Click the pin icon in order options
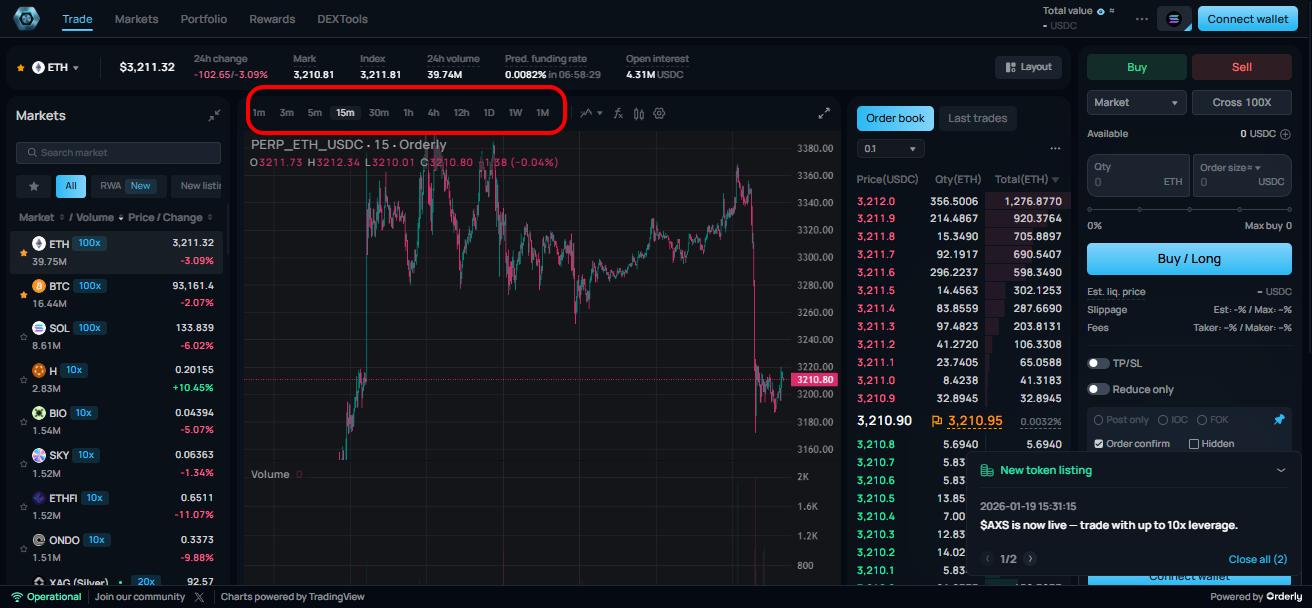The height and width of the screenshot is (608, 1312). click(x=1278, y=420)
